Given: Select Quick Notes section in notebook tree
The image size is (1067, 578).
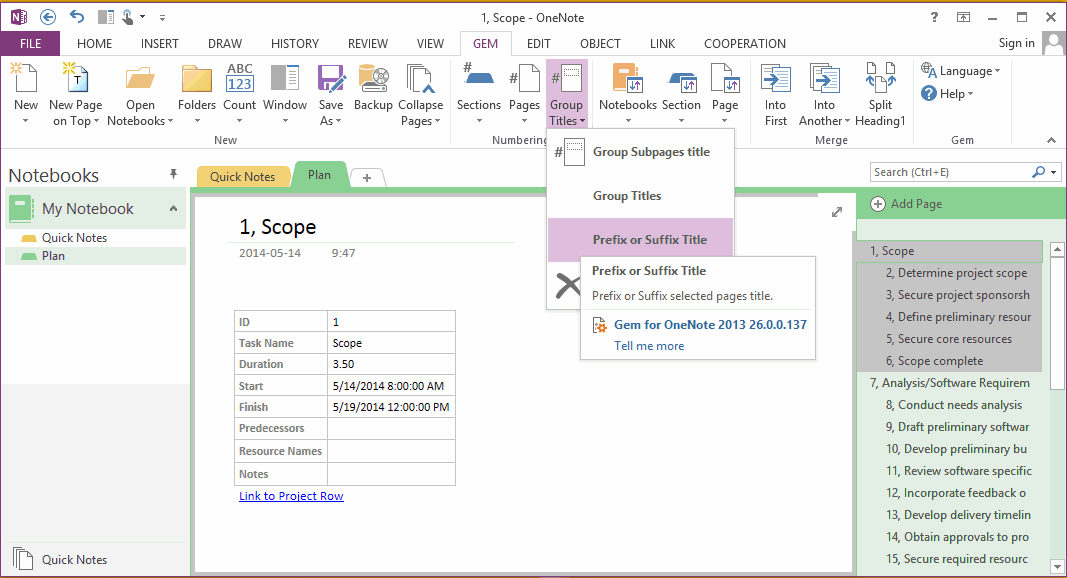Looking at the screenshot, I should (95, 238).
